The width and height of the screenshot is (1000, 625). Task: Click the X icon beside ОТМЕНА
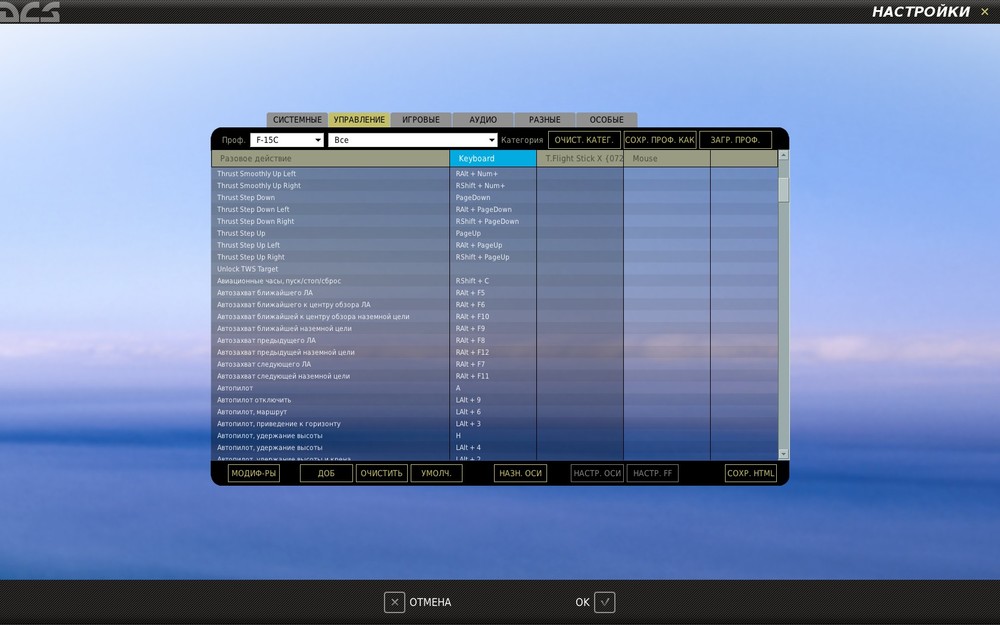tap(394, 601)
